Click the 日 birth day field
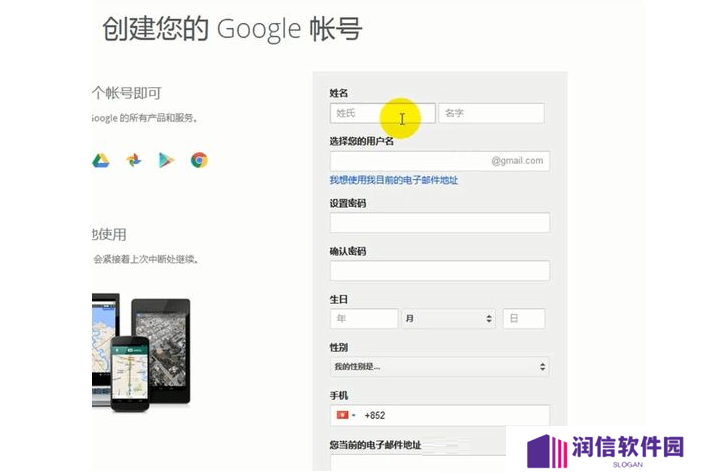Screen dimensions: 706x476 (524, 319)
